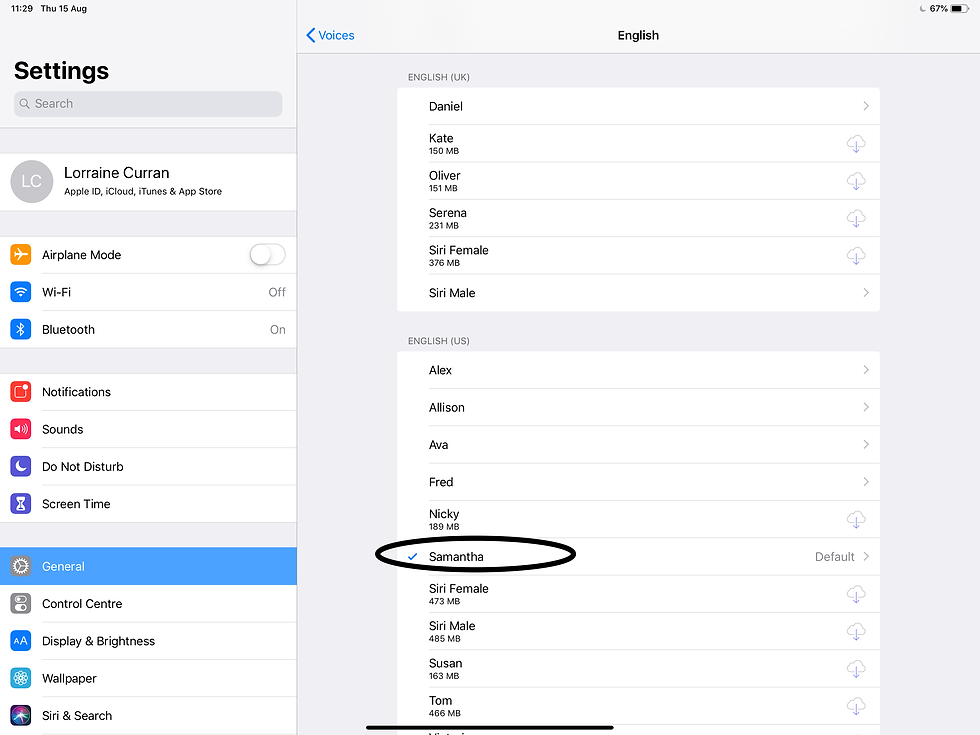Open Sounds settings
The width and height of the screenshot is (980, 735).
(x=148, y=429)
